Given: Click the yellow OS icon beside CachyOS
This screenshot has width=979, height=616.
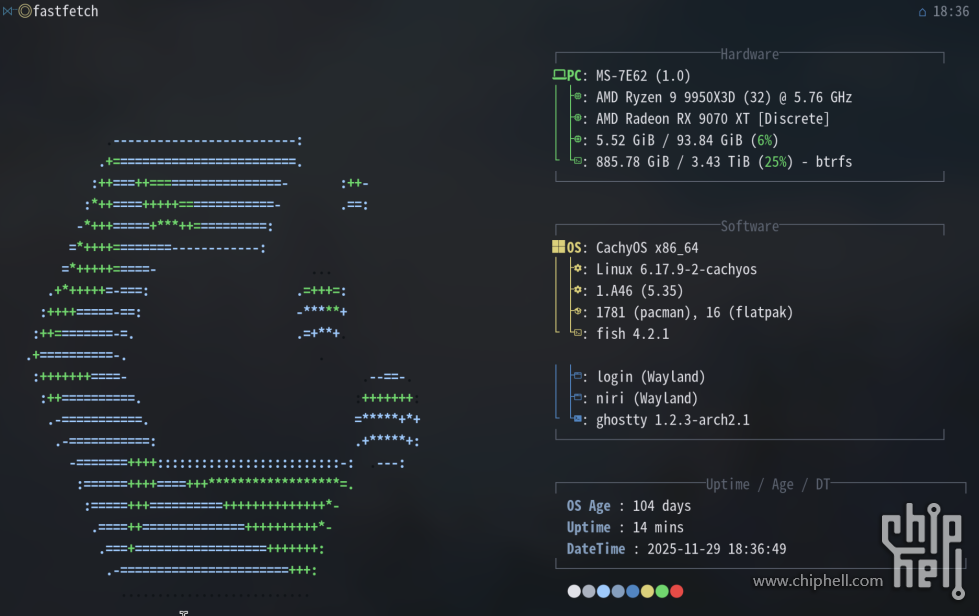Looking at the screenshot, I should coord(559,247).
